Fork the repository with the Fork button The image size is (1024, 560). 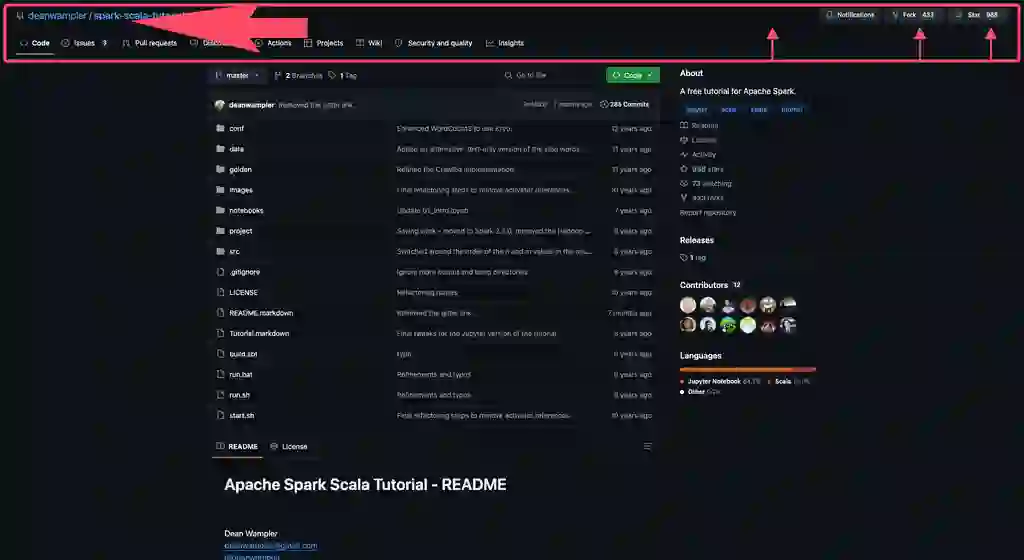click(913, 15)
